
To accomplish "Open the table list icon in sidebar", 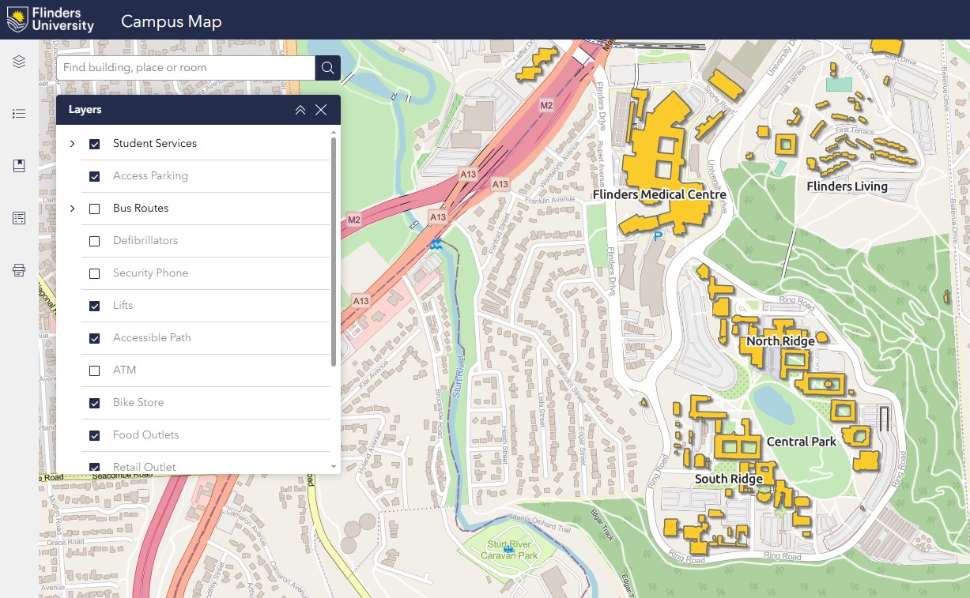I will [19, 218].
